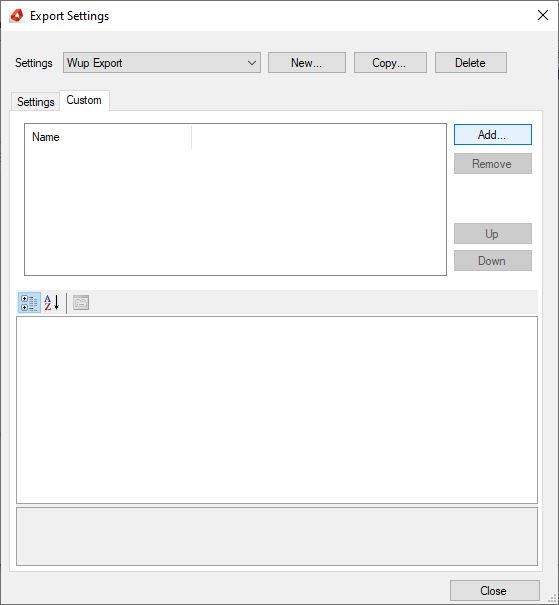Open the Property Pages icon

[81, 302]
